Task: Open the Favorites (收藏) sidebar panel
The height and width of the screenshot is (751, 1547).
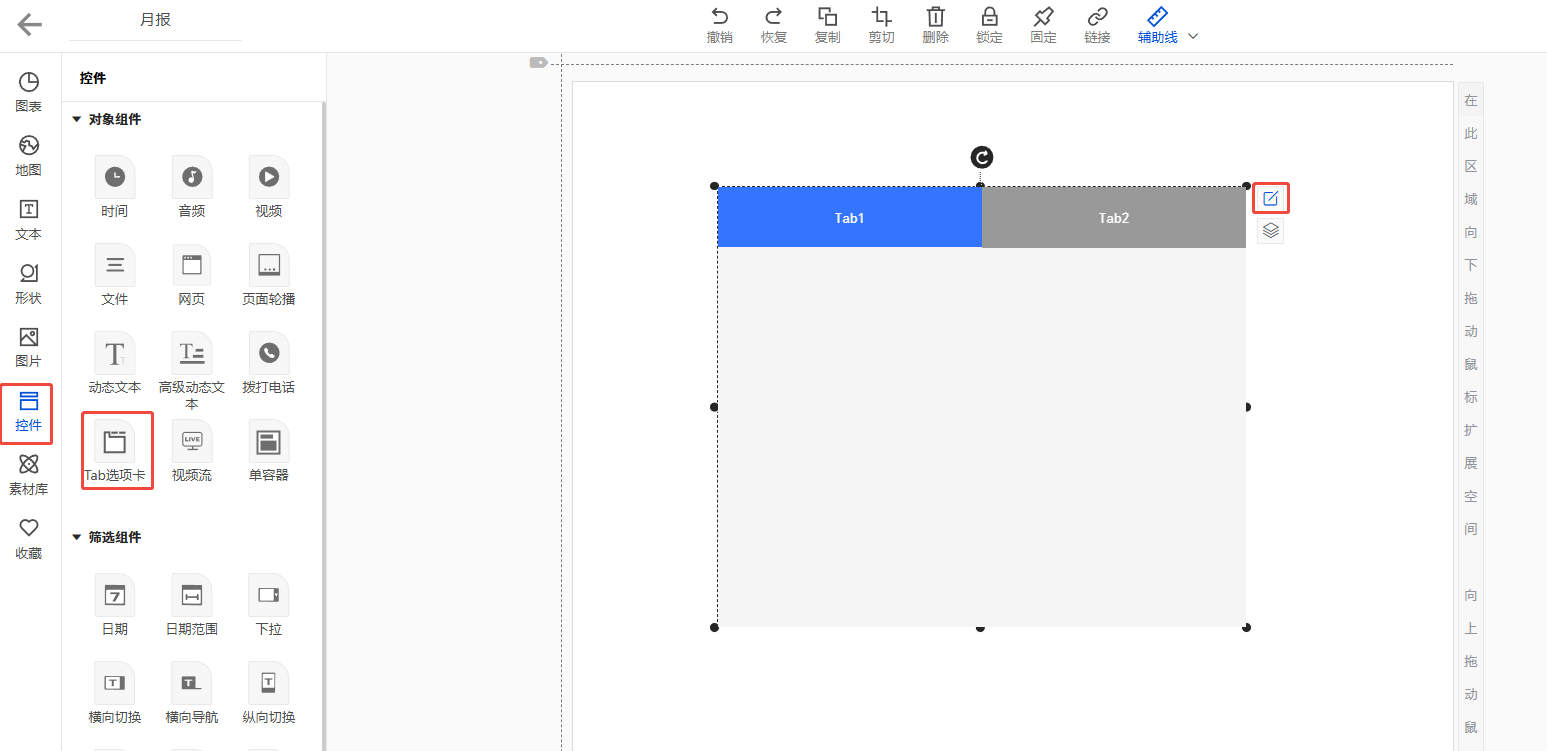Action: [x=29, y=538]
